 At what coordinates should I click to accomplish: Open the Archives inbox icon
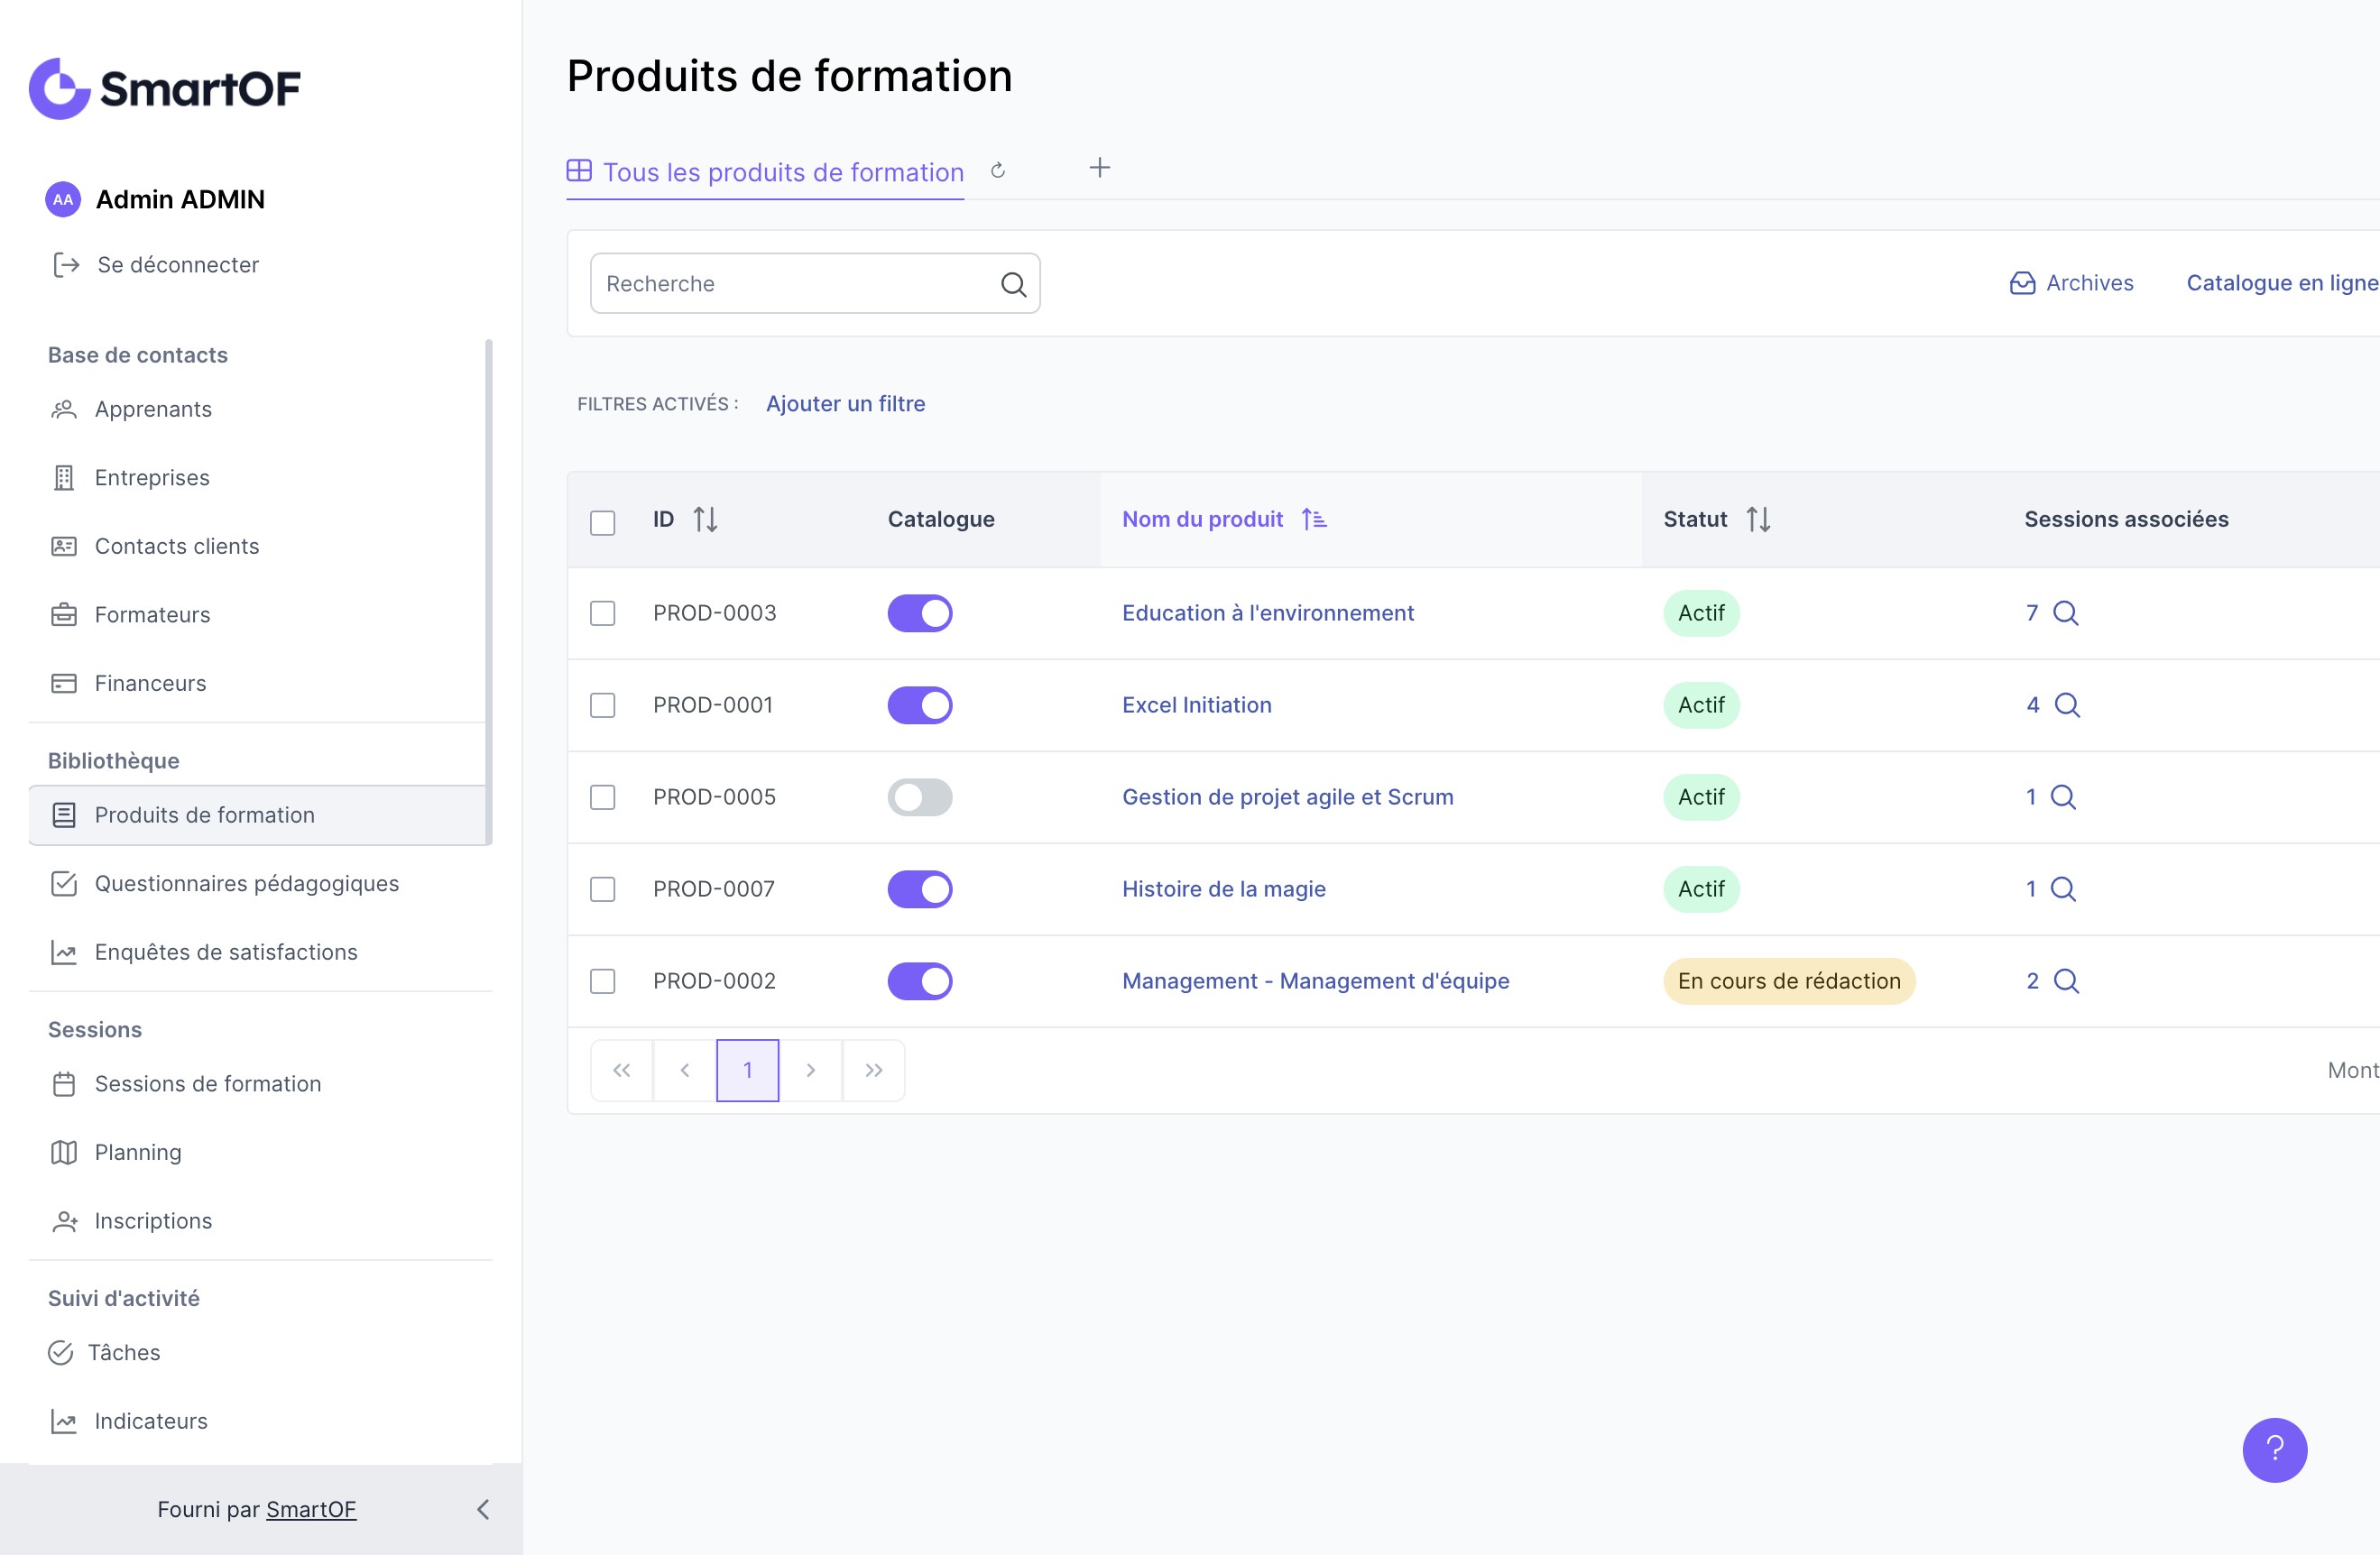pos(2022,283)
